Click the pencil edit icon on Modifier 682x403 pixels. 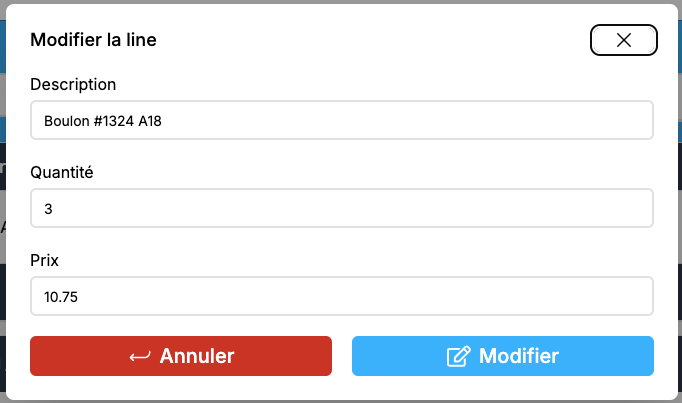click(458, 356)
